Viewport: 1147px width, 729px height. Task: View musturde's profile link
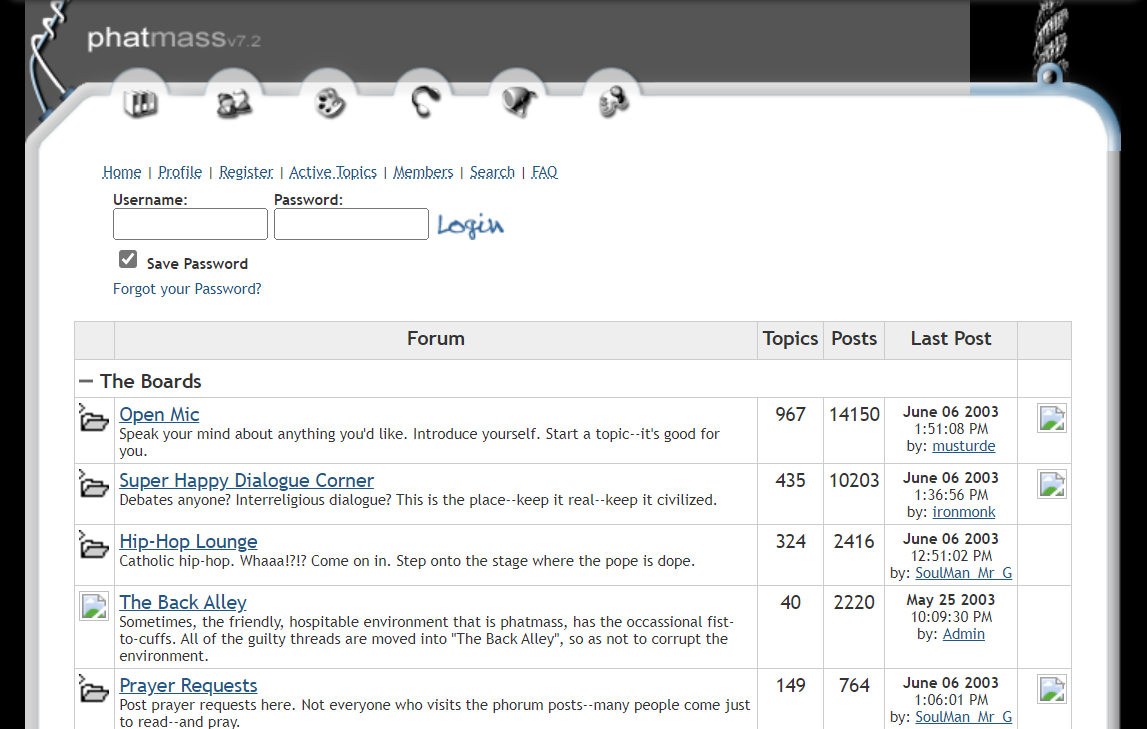point(963,446)
